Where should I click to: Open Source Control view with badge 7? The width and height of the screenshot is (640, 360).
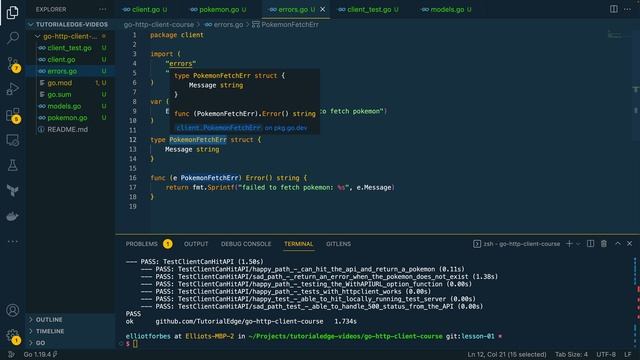coord(12,64)
